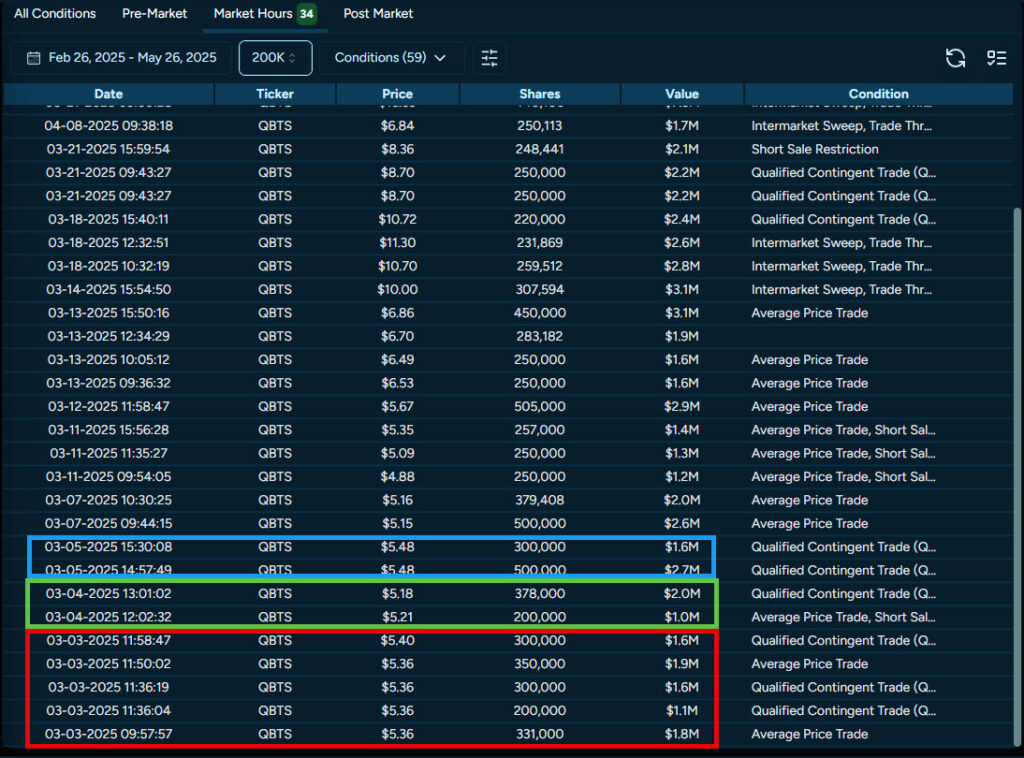The height and width of the screenshot is (758, 1024).
Task: Open the filter sliders settings icon
Action: coord(489,58)
